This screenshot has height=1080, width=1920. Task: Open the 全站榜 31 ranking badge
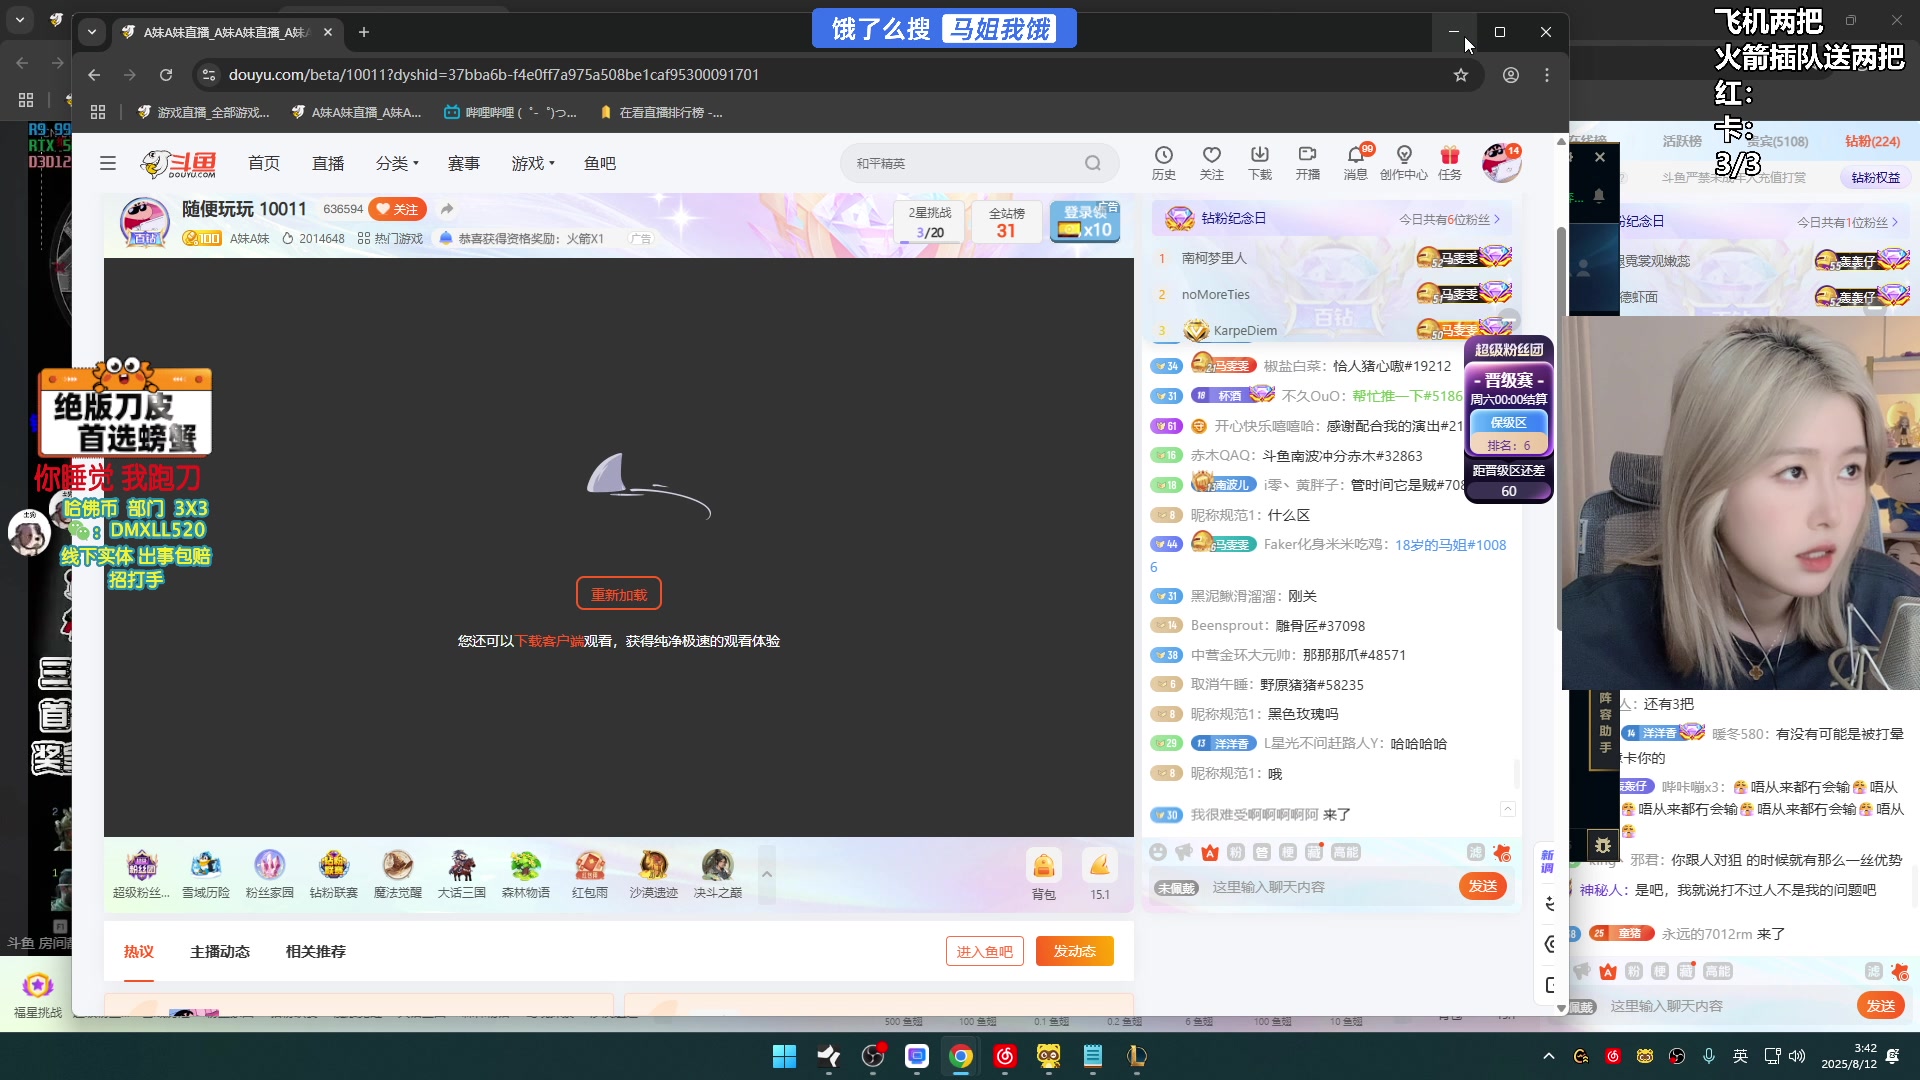click(x=1007, y=222)
